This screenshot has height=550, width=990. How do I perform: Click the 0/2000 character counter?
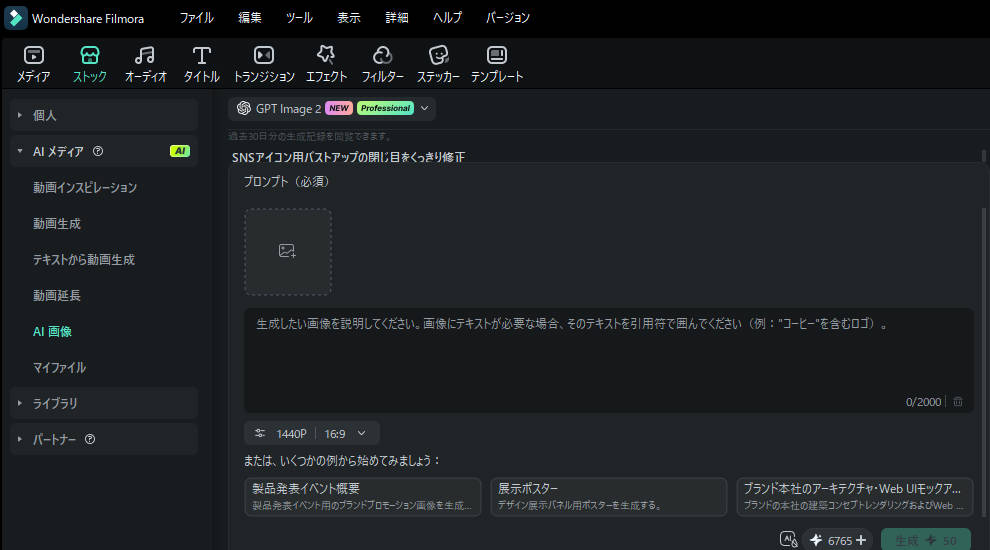tap(923, 402)
